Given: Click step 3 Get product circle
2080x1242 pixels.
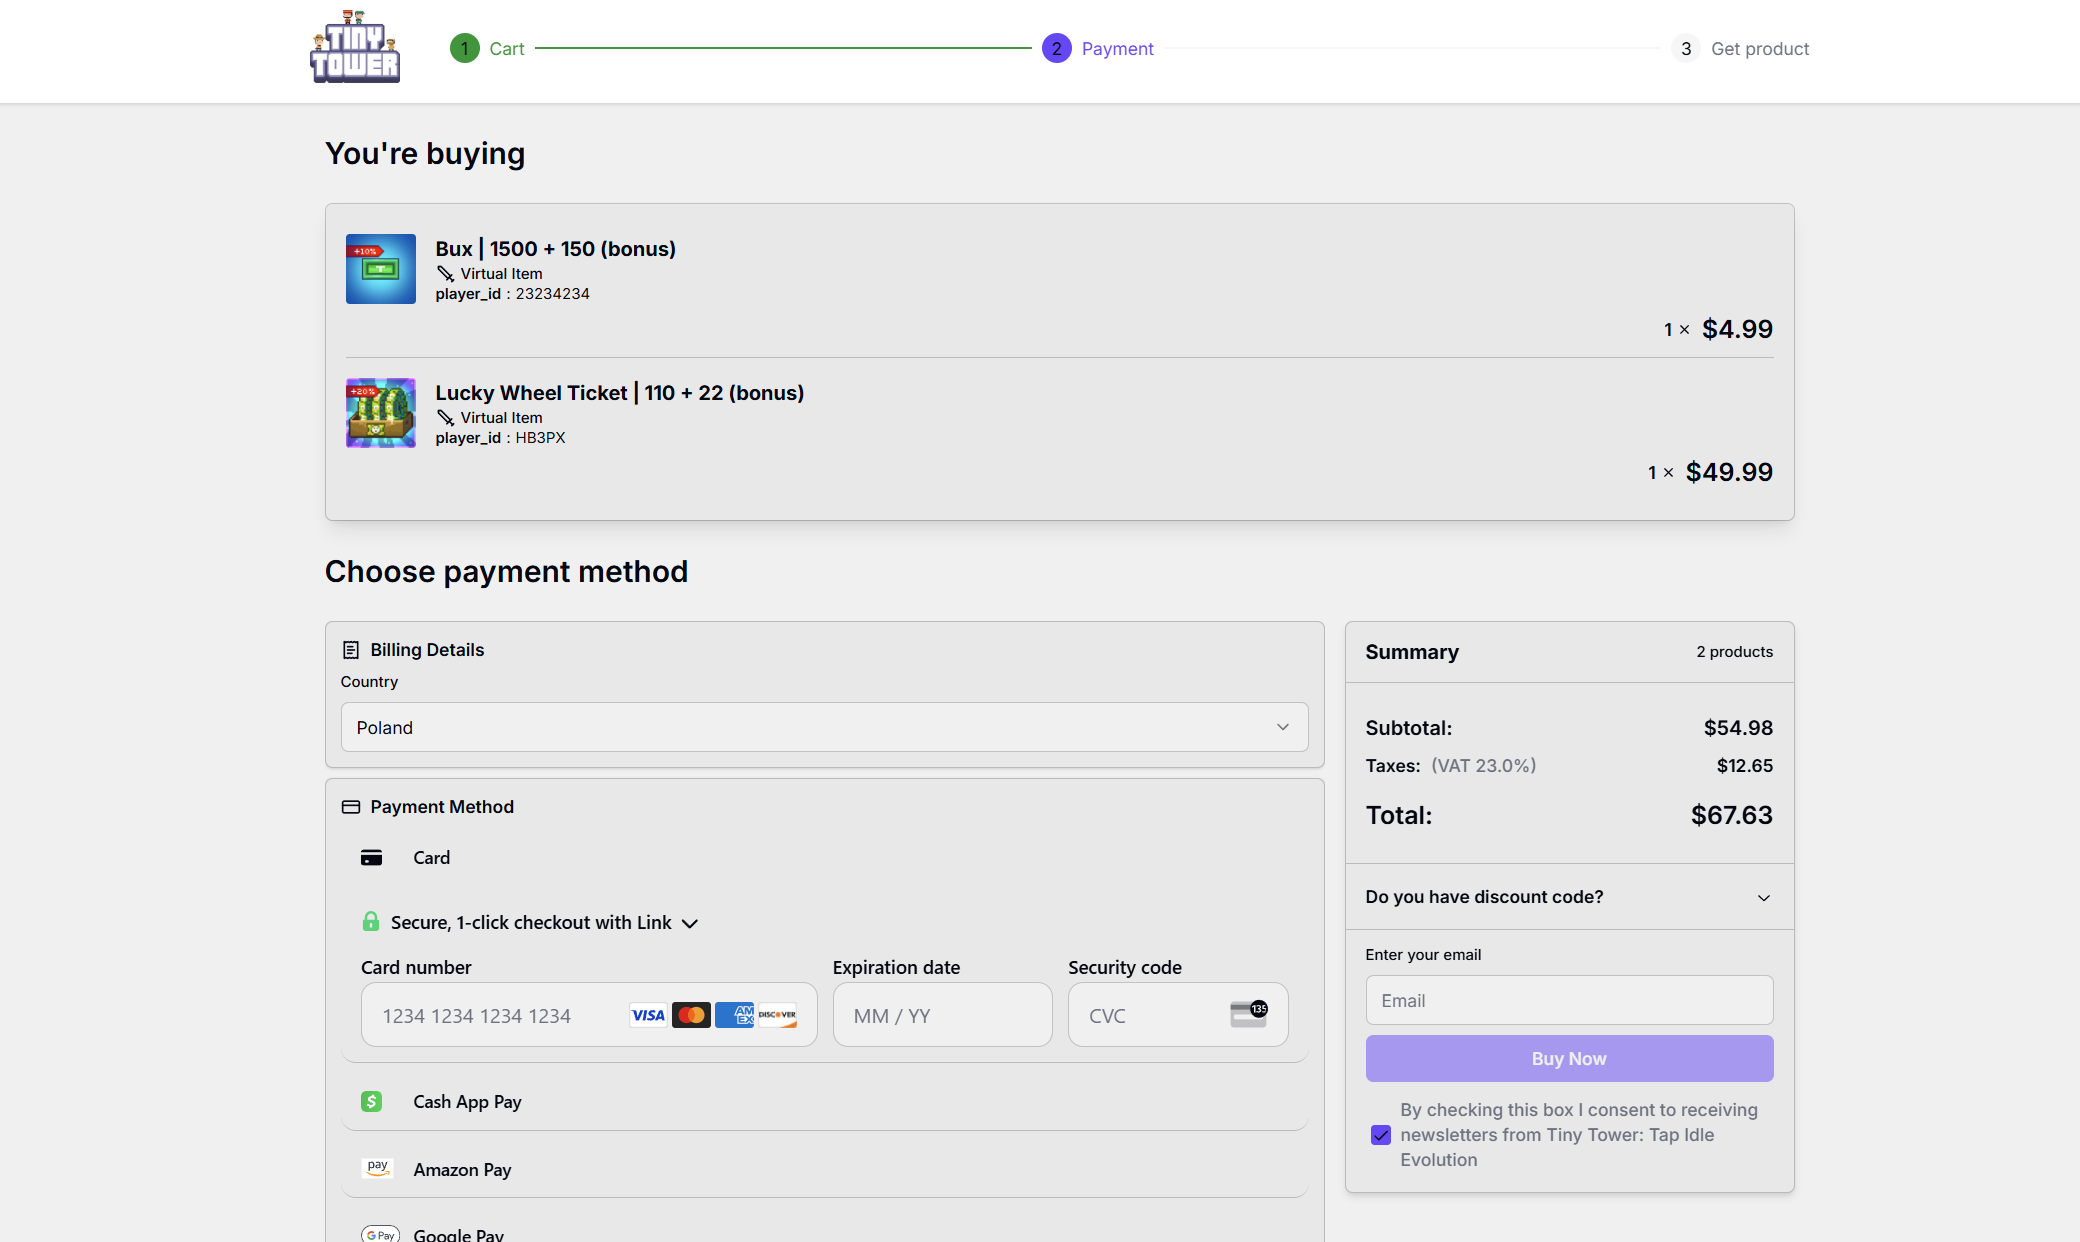Looking at the screenshot, I should point(1685,48).
